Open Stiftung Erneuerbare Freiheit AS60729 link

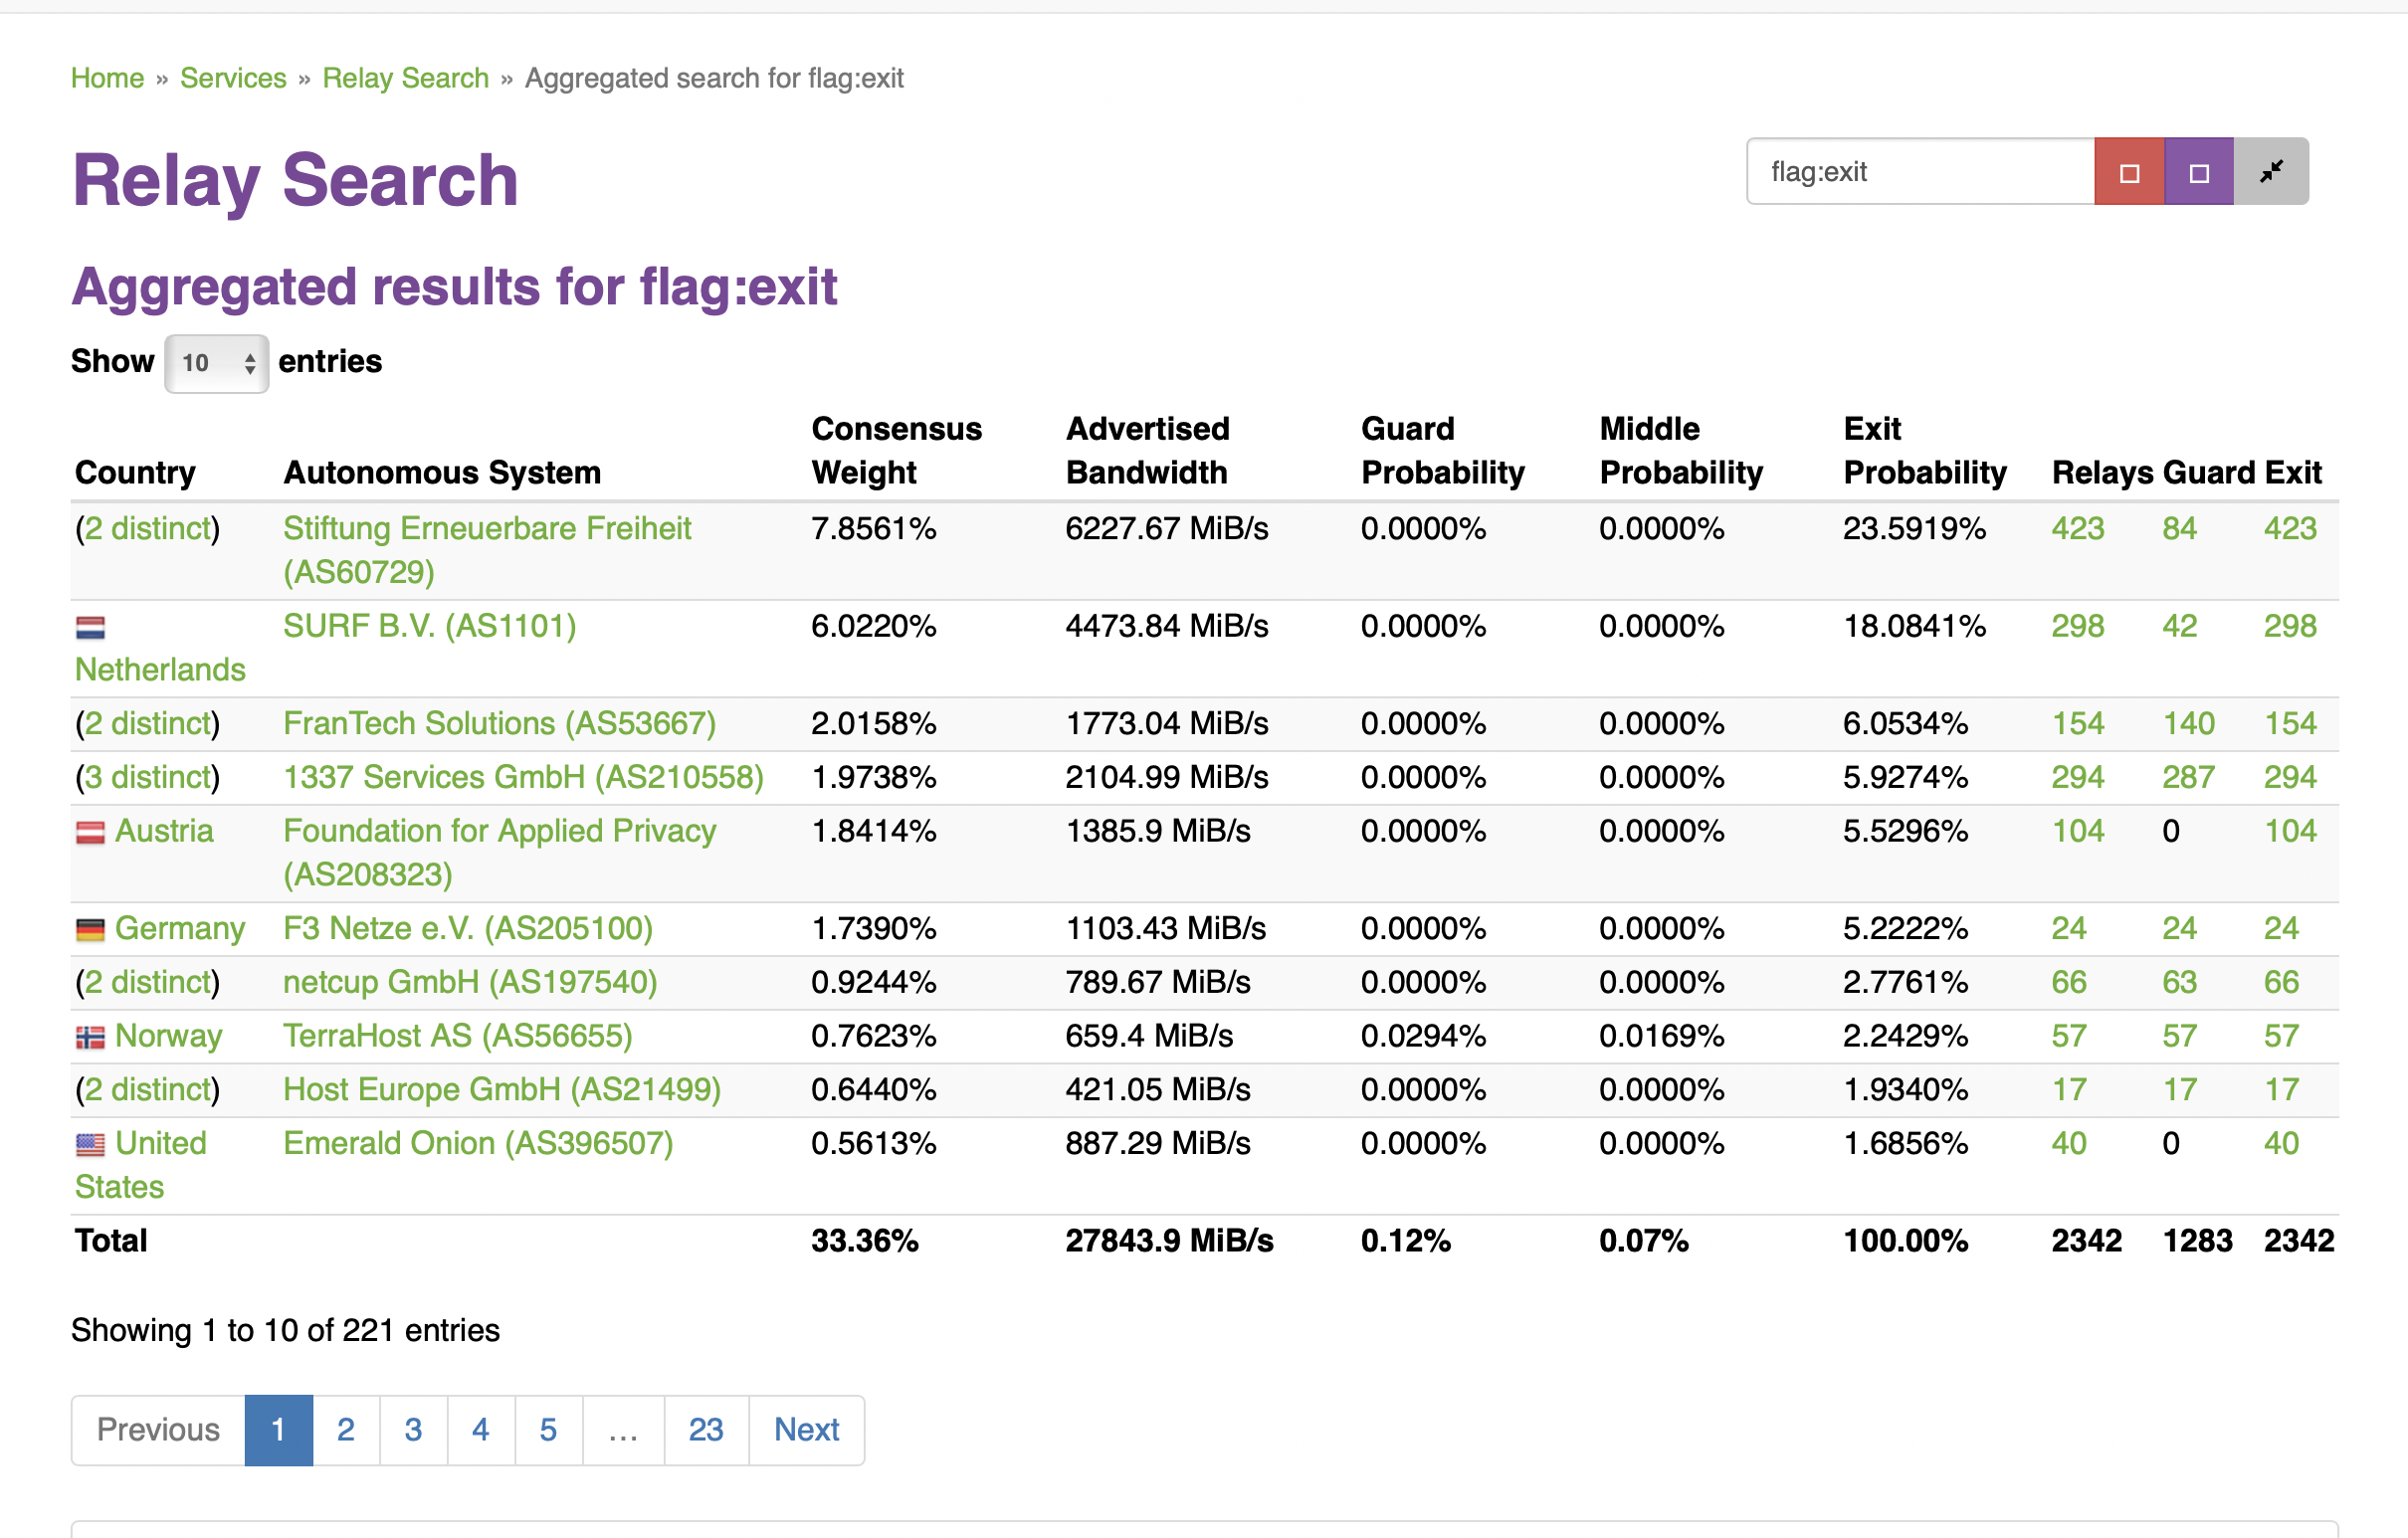pyautogui.click(x=486, y=528)
